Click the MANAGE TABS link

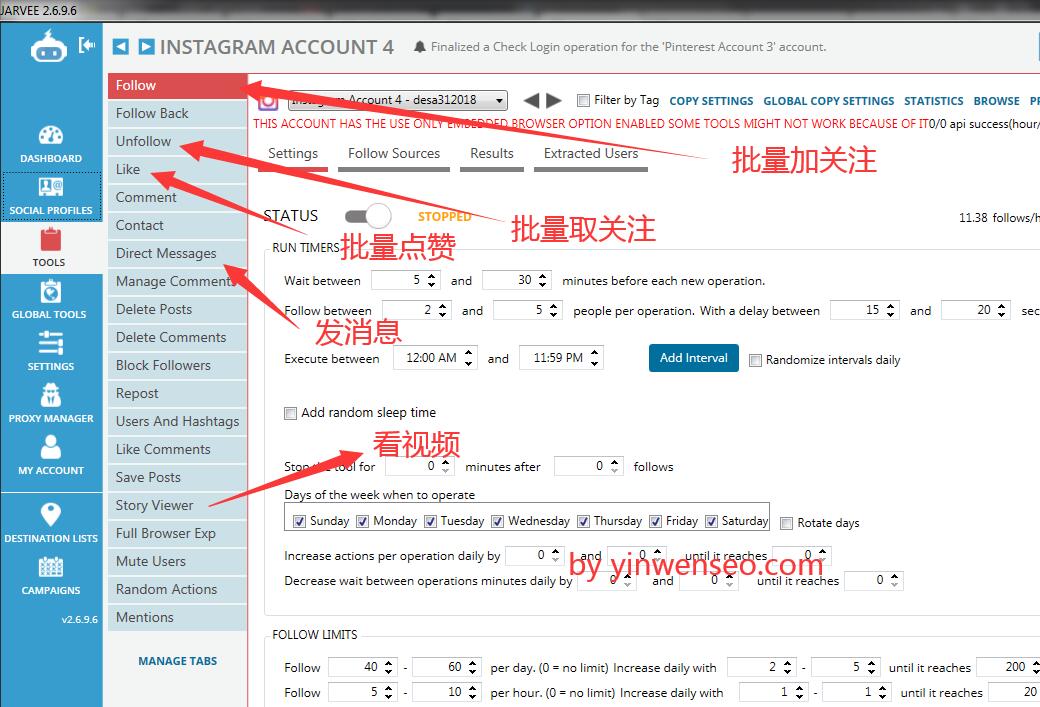(x=177, y=661)
